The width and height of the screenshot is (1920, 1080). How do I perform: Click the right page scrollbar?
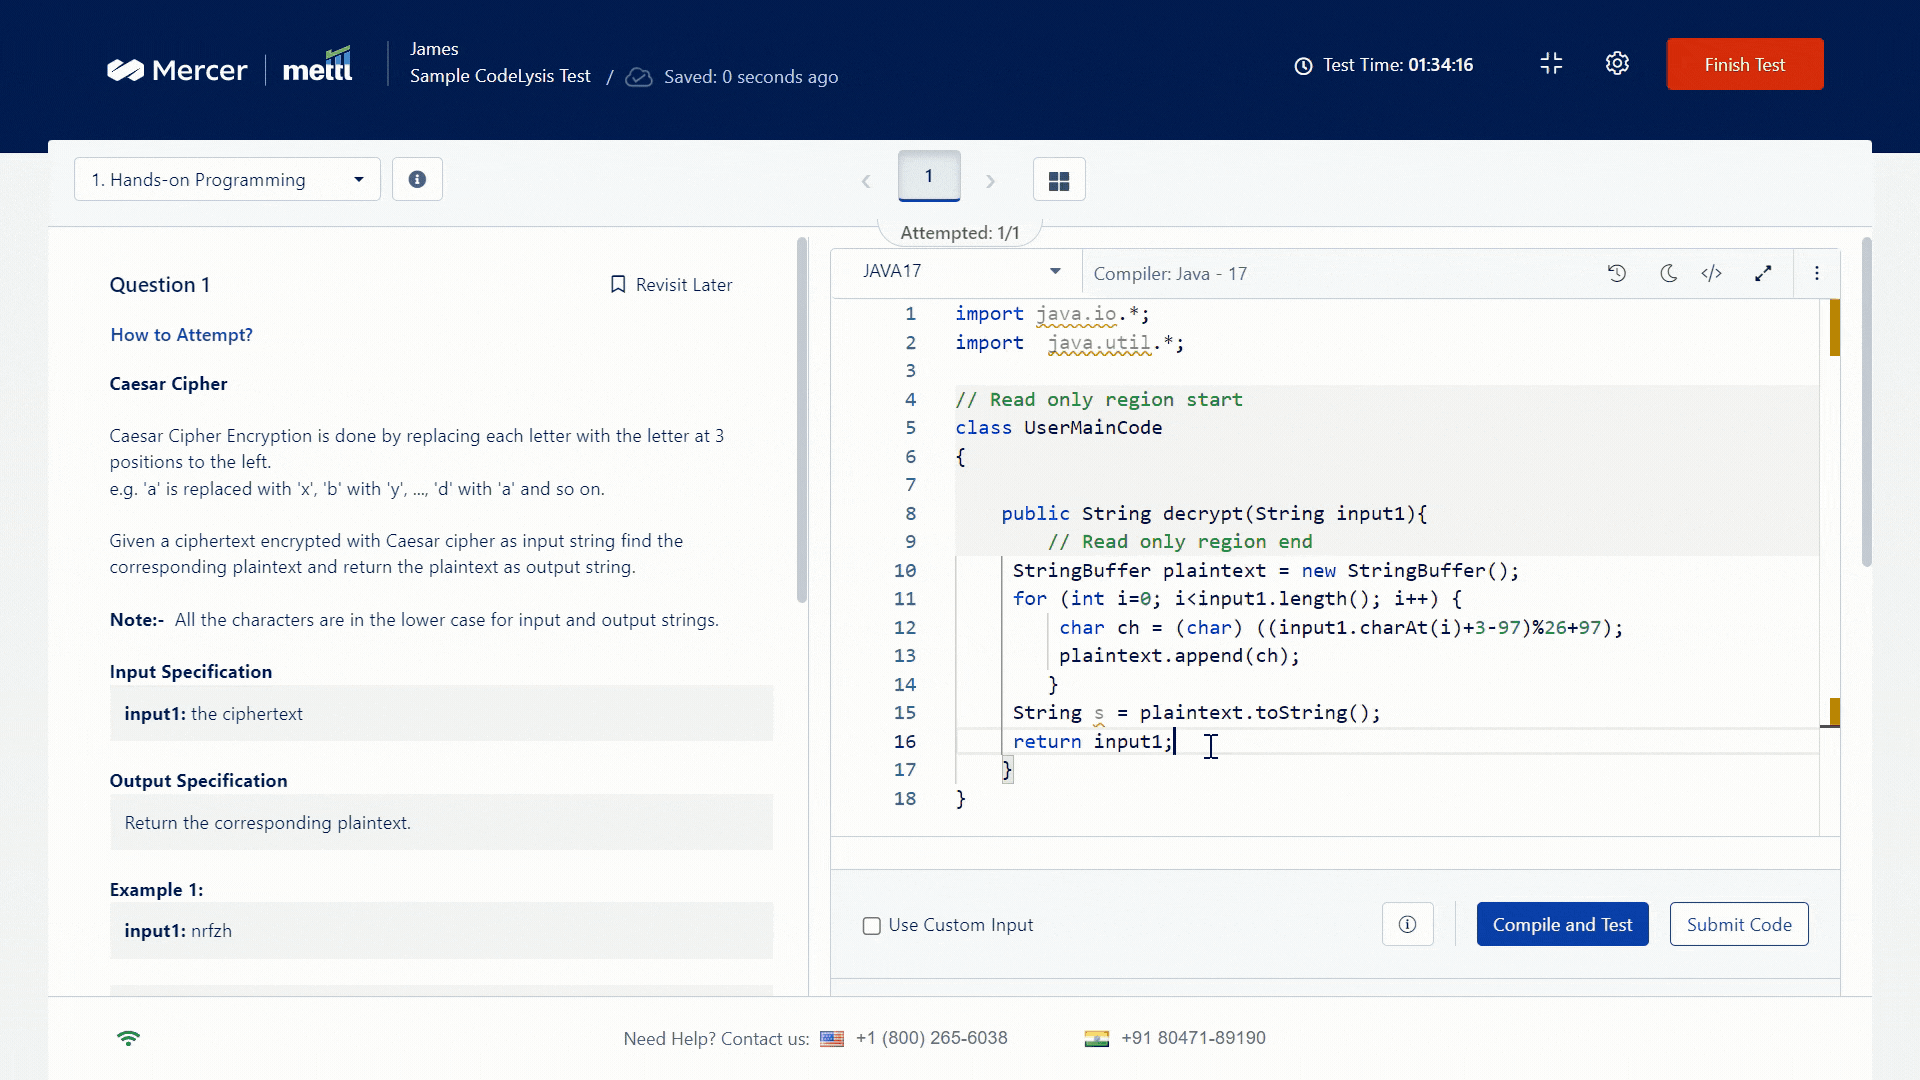(1866, 403)
